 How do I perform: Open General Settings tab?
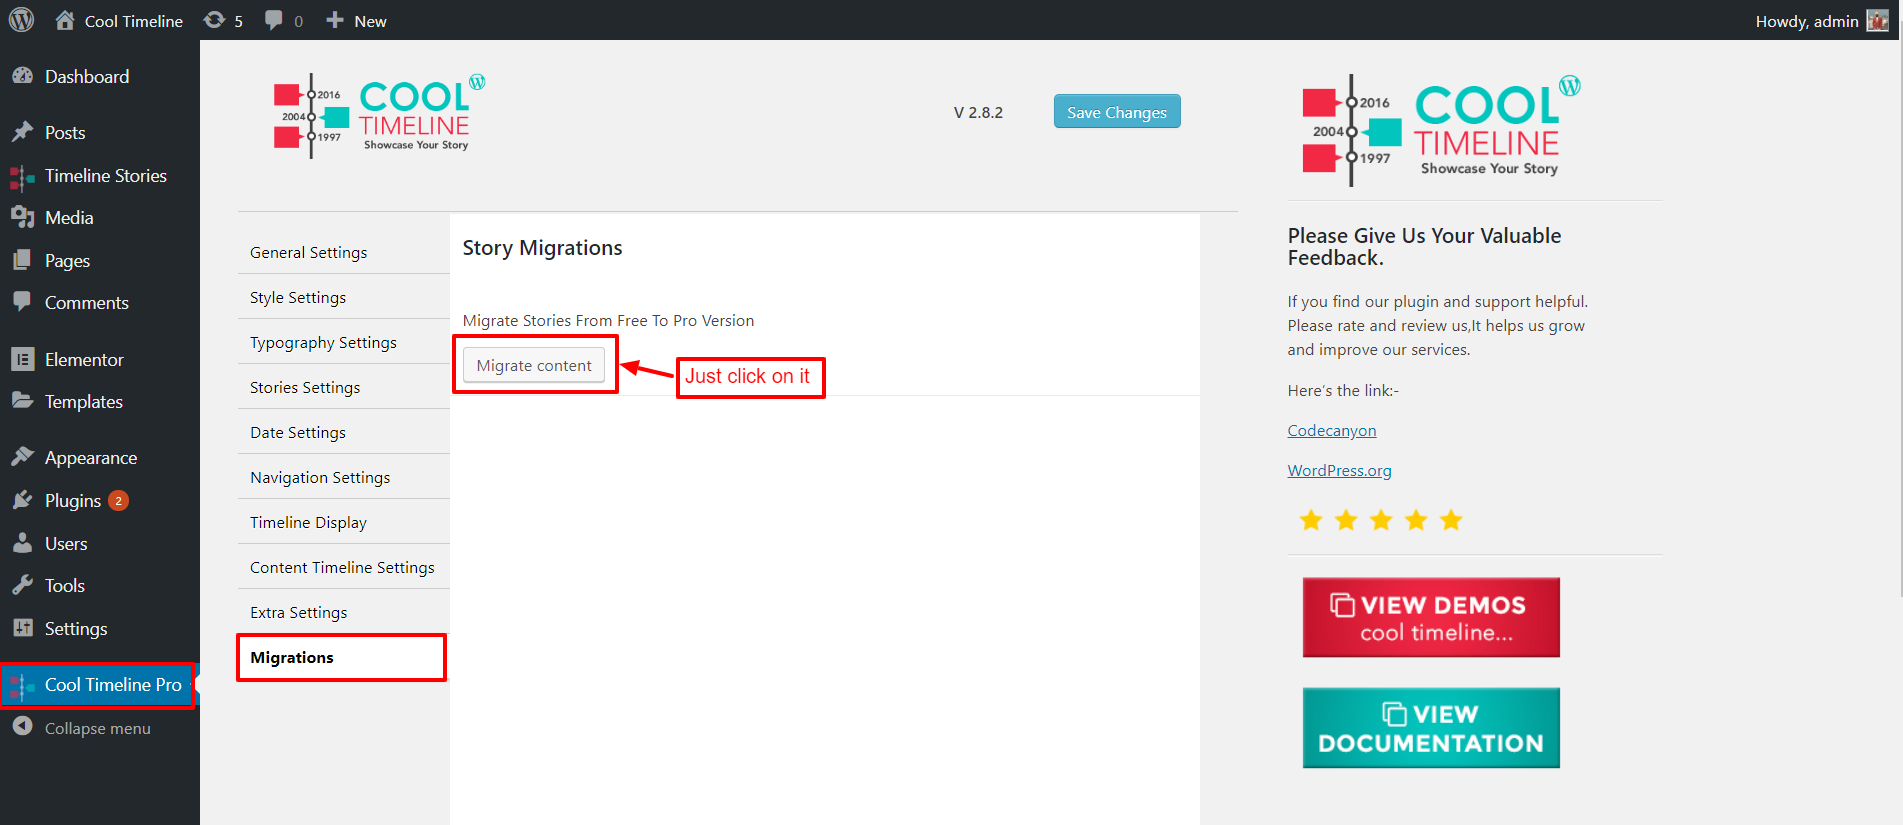coord(343,252)
